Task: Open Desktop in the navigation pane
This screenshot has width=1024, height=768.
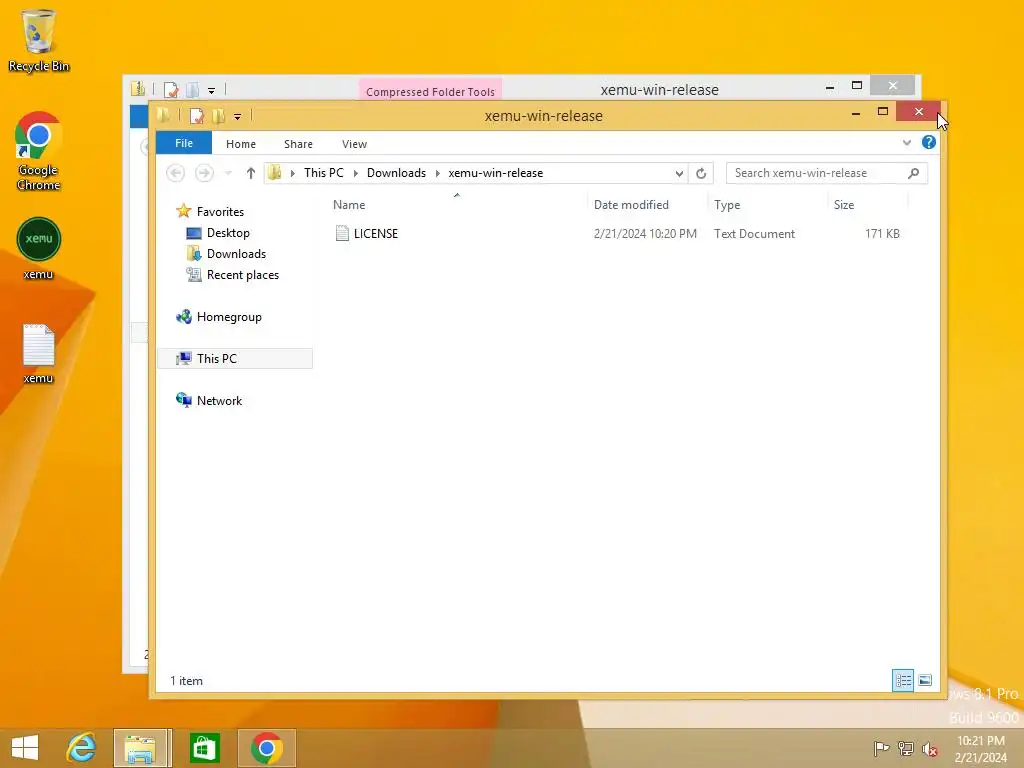Action: 228,232
